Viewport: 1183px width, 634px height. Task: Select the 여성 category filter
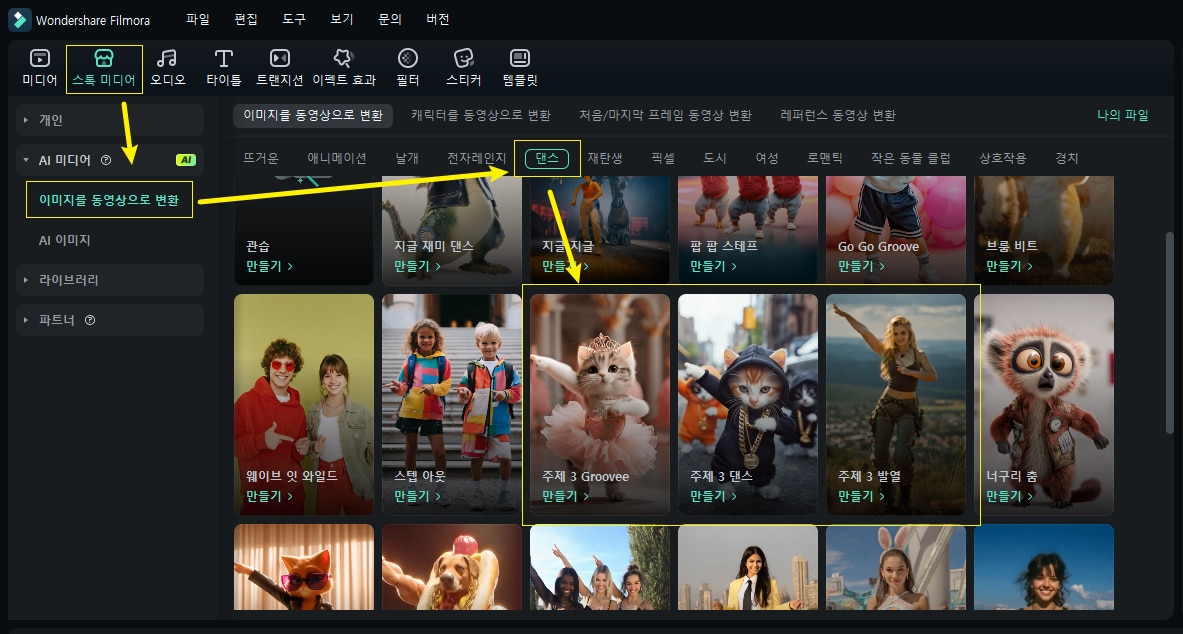click(x=767, y=158)
